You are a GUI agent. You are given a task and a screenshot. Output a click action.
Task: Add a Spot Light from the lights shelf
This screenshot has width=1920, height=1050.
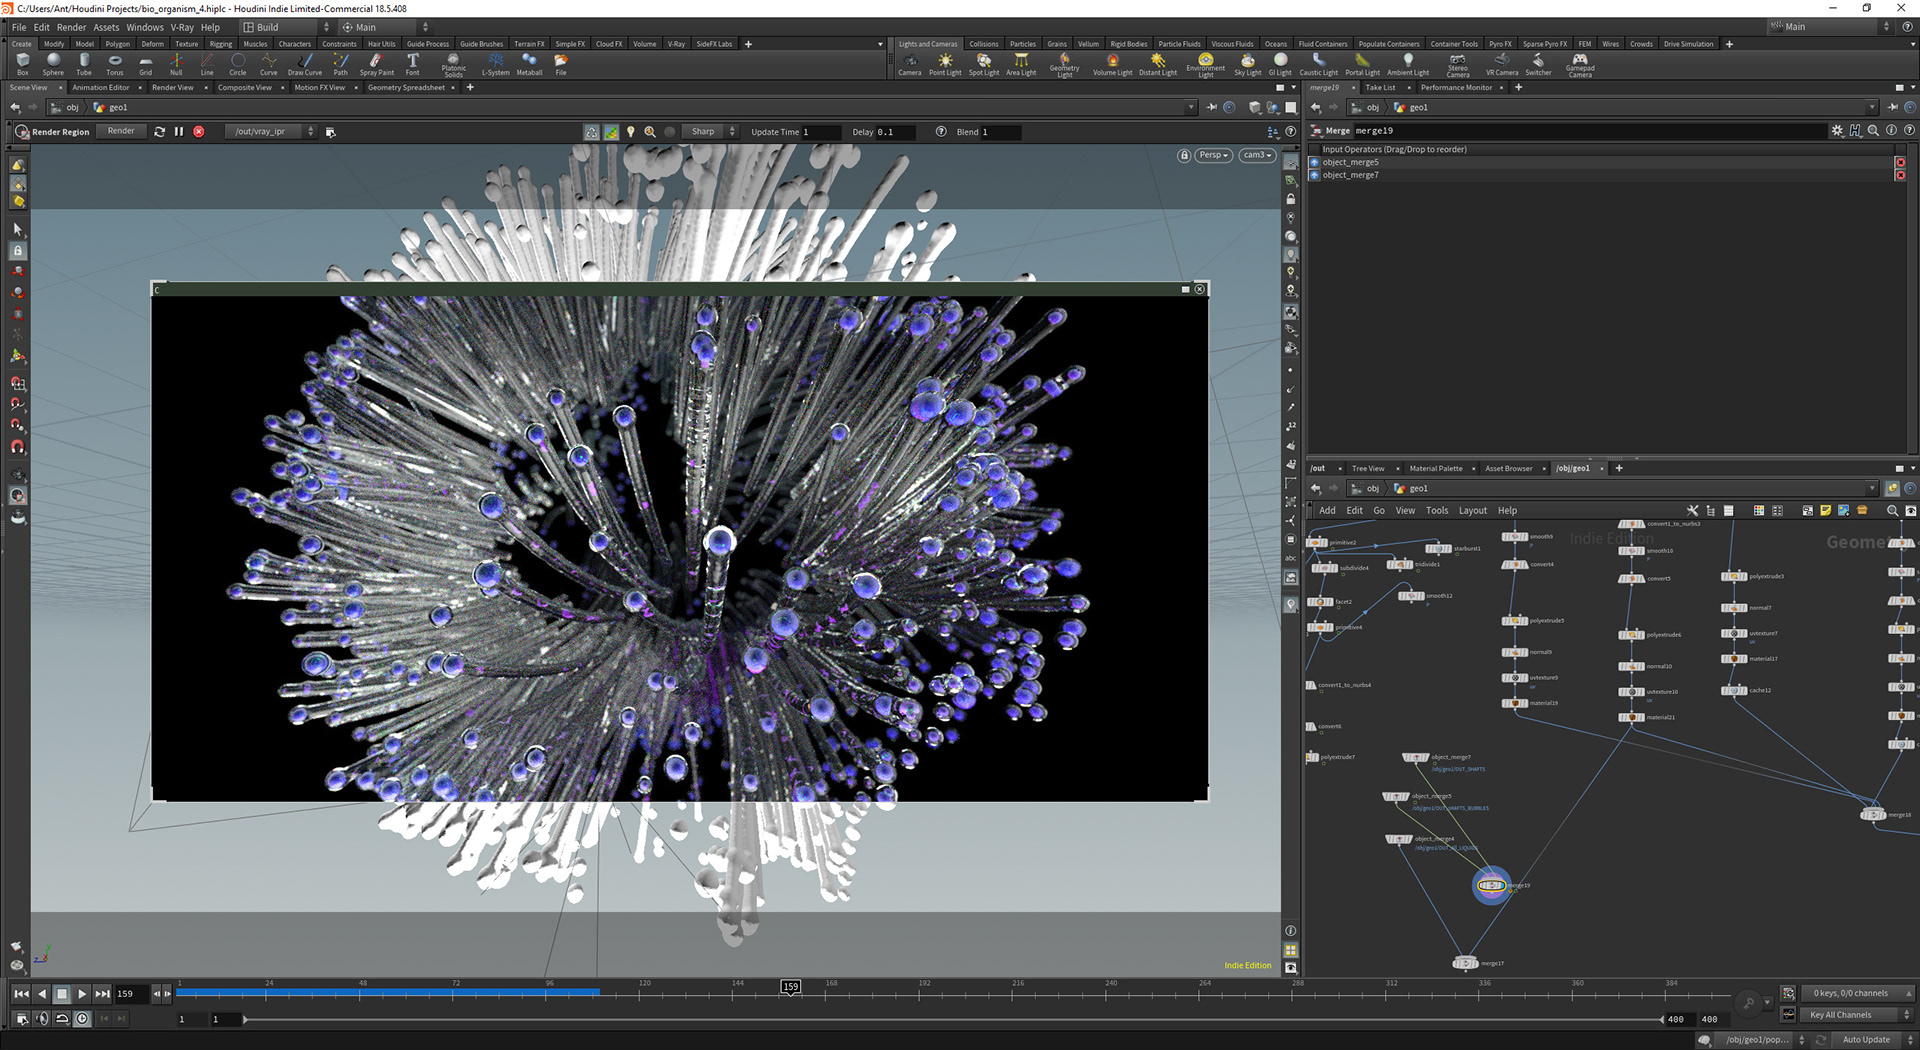pos(983,63)
